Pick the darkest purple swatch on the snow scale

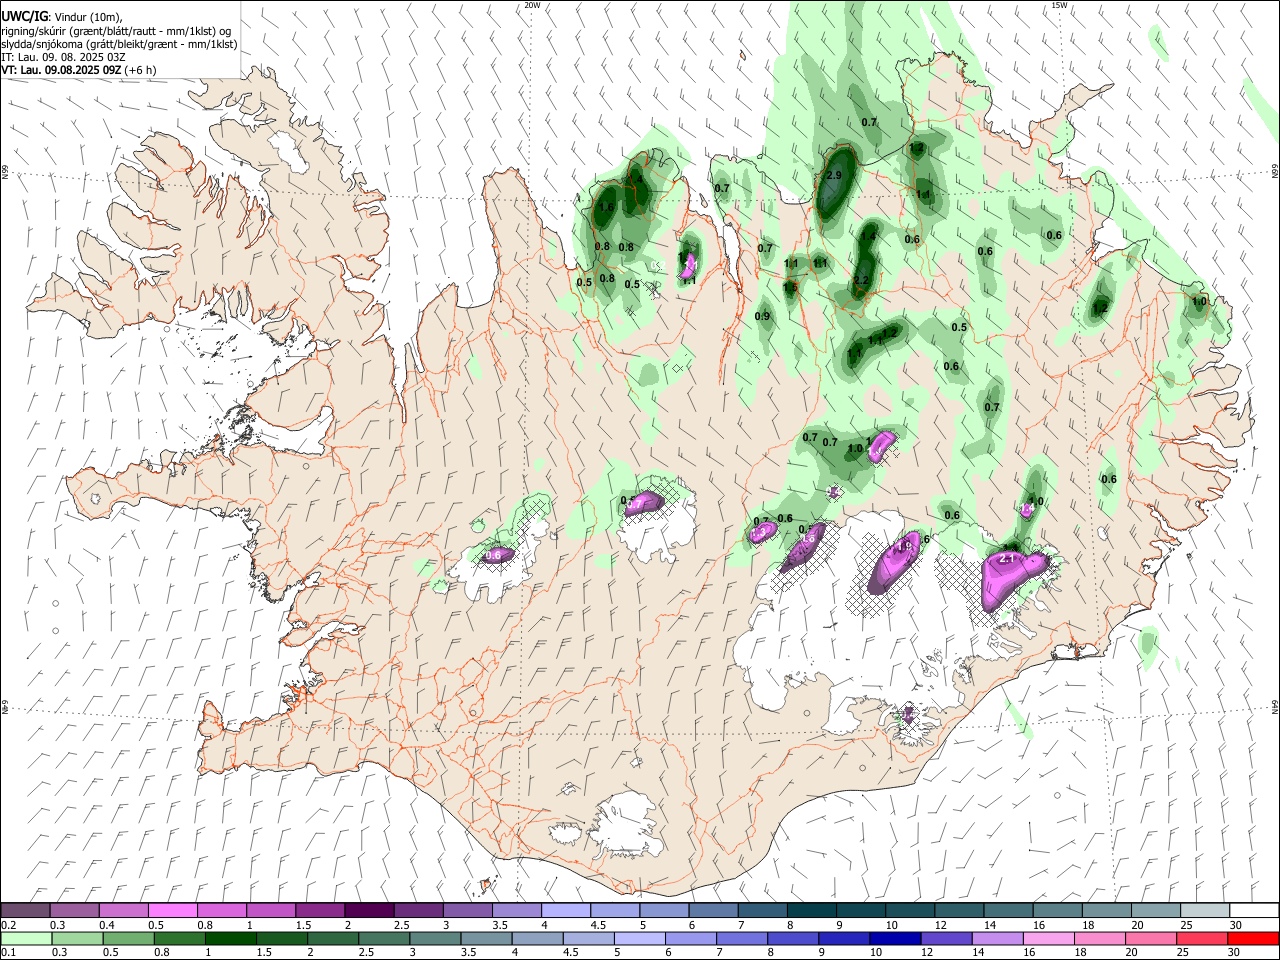point(369,911)
